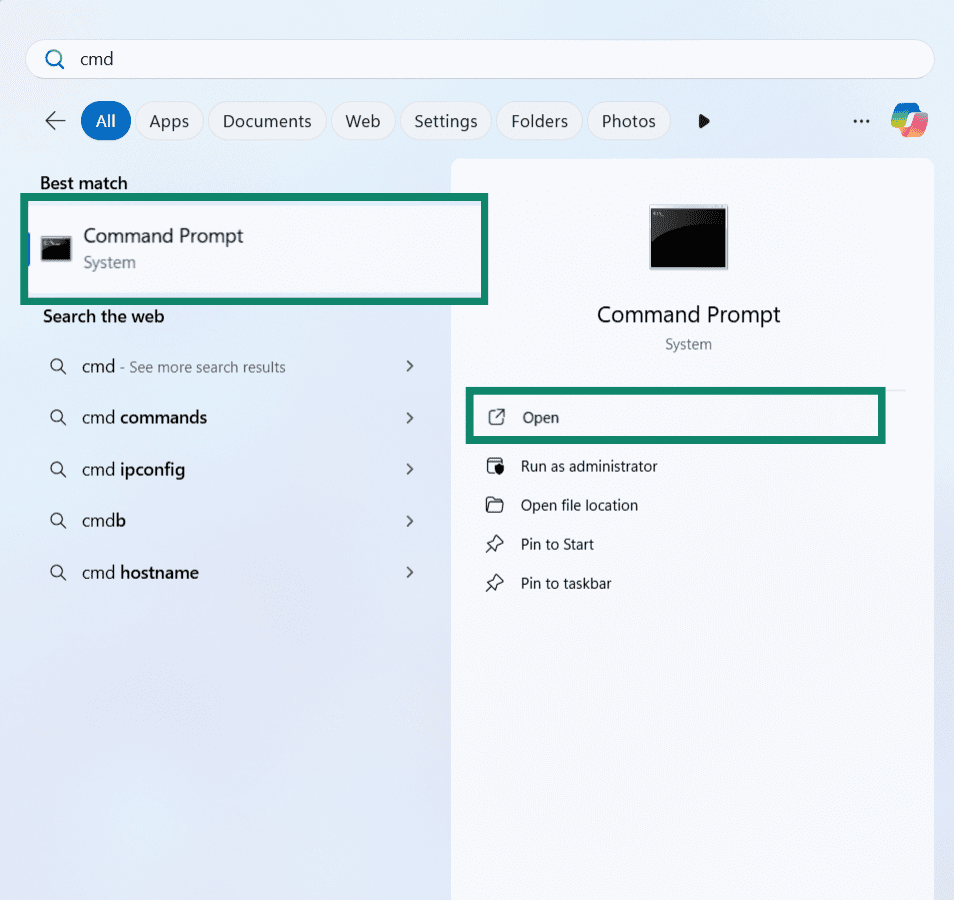954x900 pixels.
Task: Expand the cmd hostname suggestion chevron
Action: point(410,572)
